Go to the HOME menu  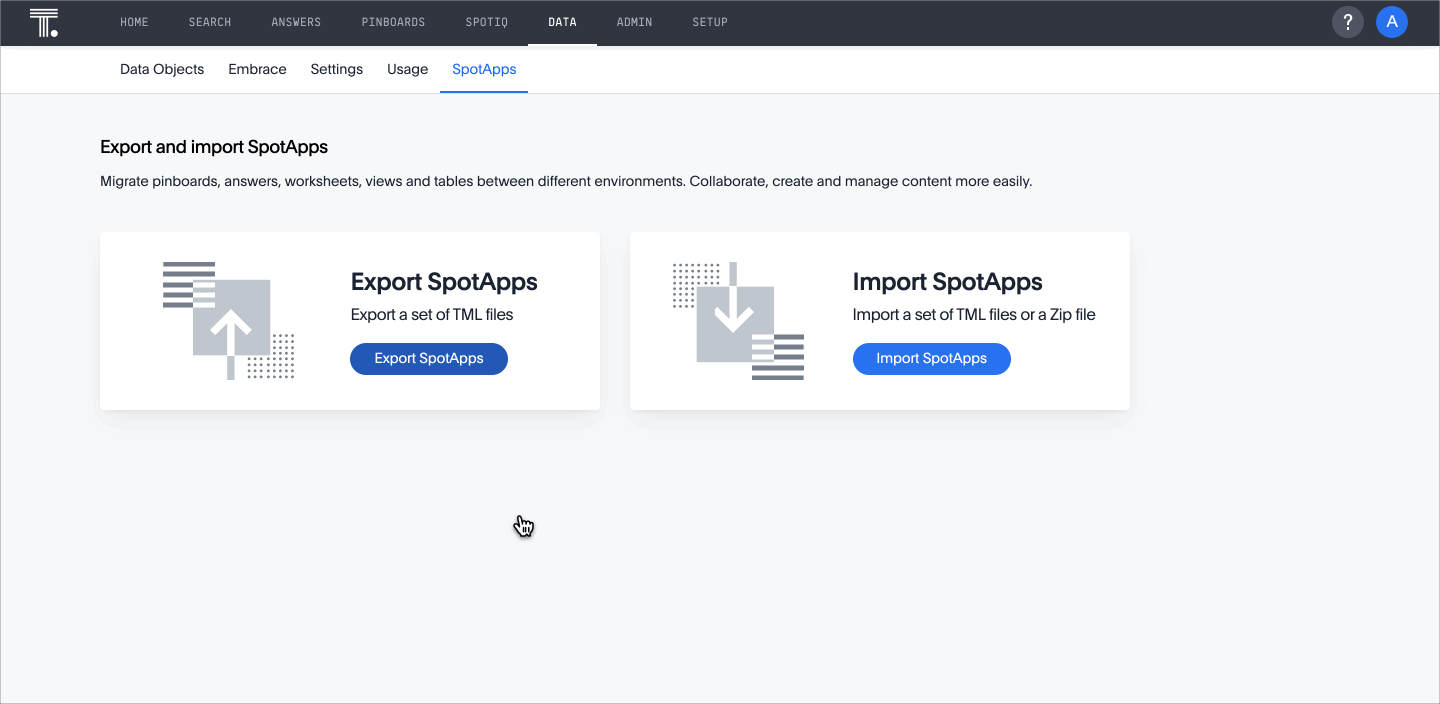pos(134,22)
